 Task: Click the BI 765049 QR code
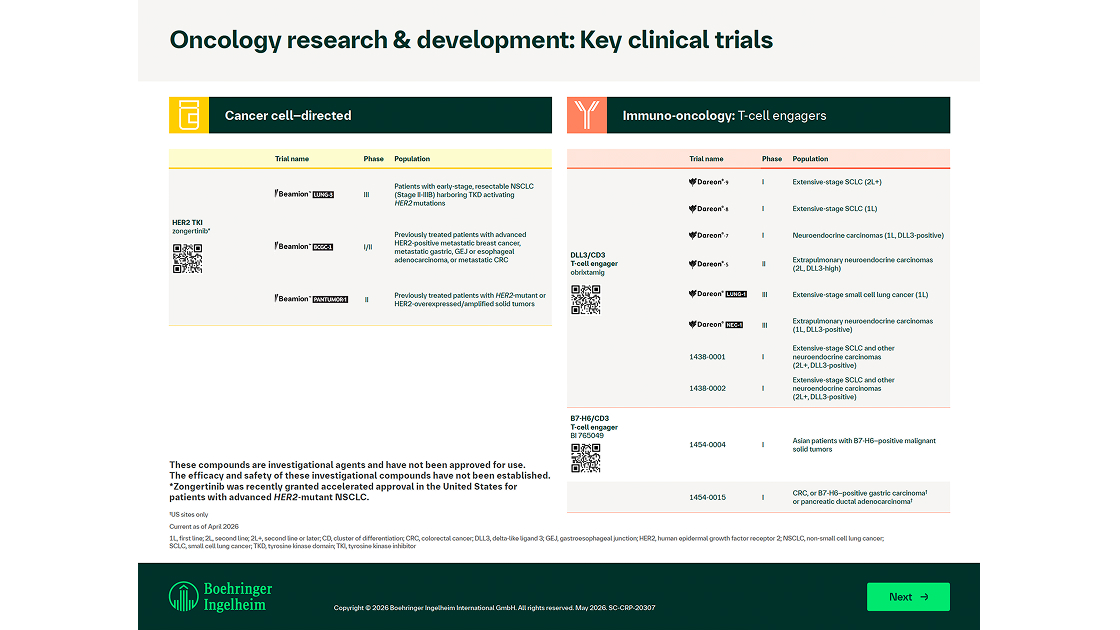[586, 459]
